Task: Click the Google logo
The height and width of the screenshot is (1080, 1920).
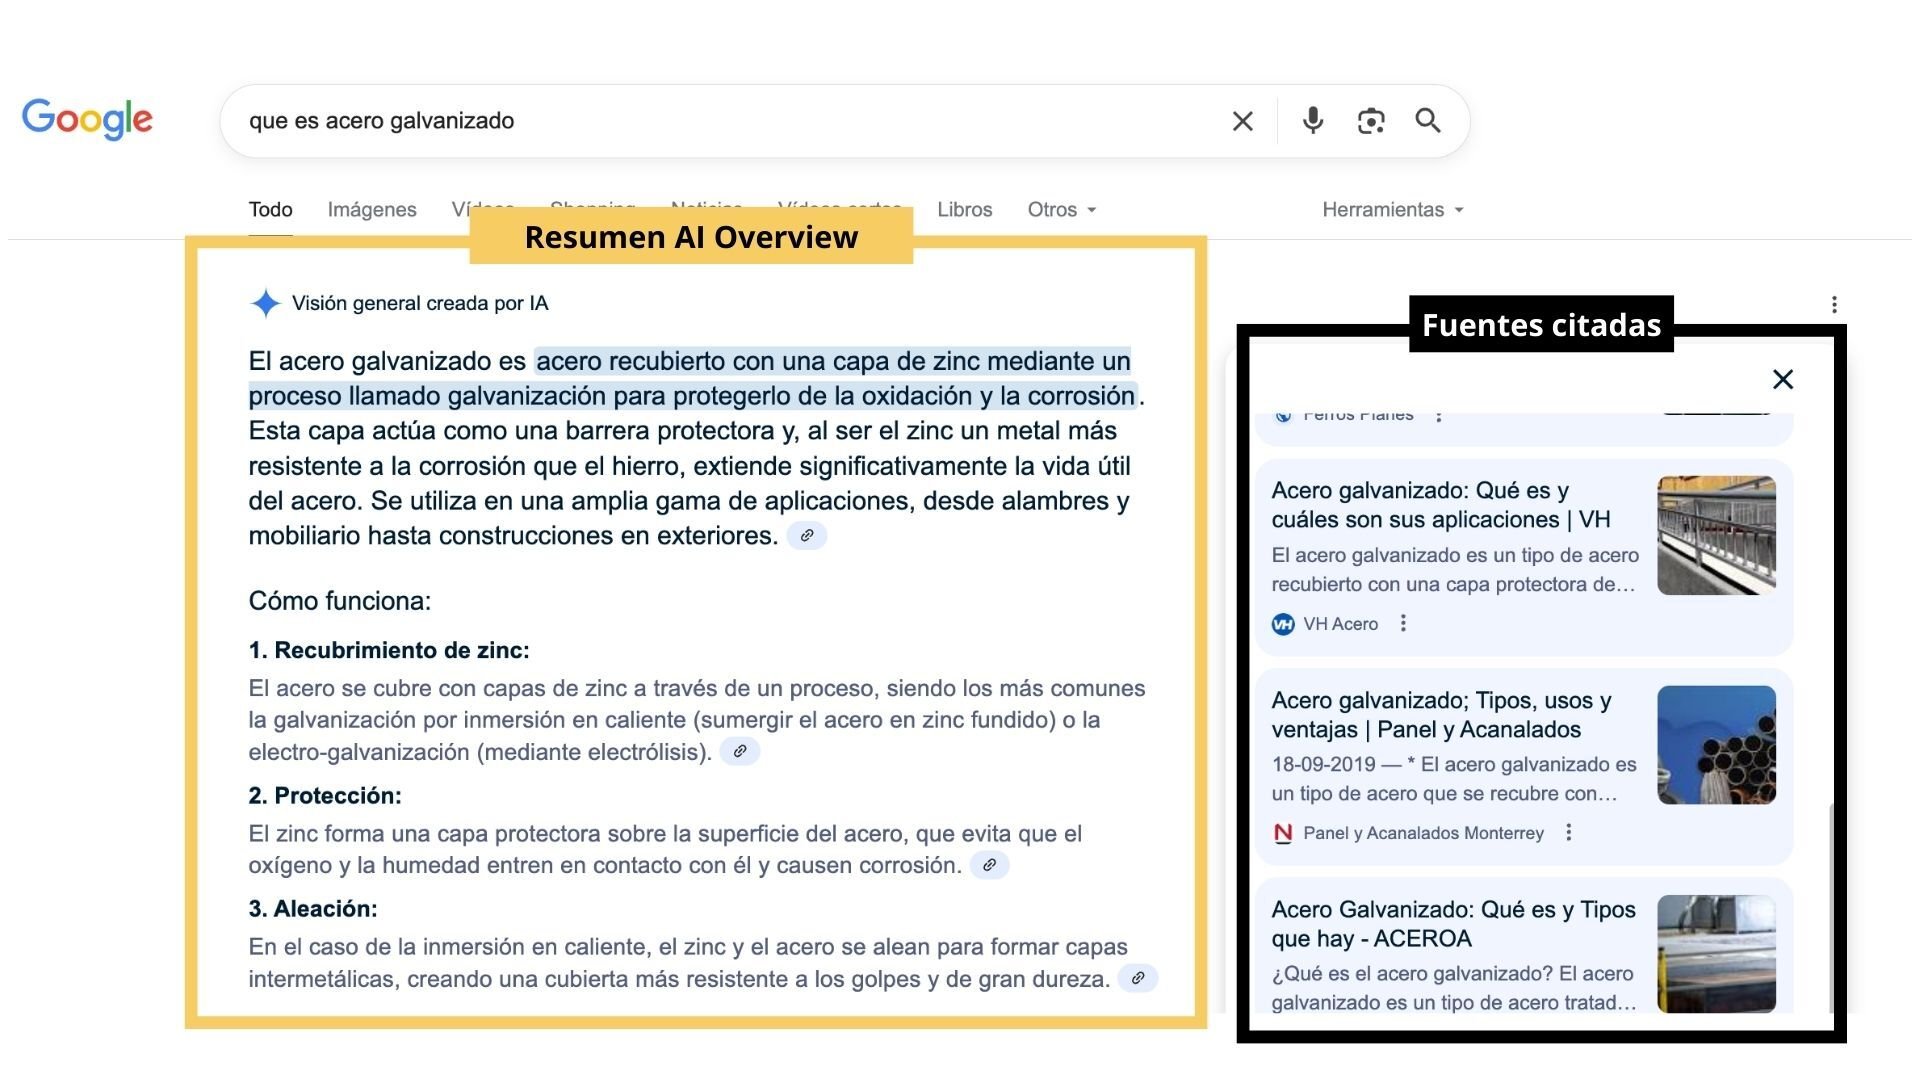Action: [x=87, y=119]
